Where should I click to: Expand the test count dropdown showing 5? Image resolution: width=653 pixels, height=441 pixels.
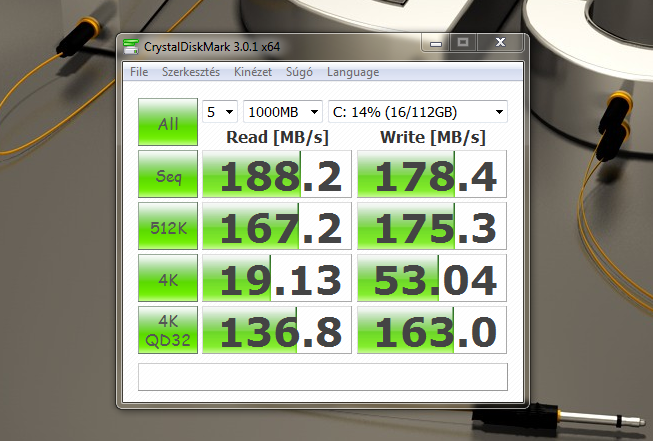point(220,112)
